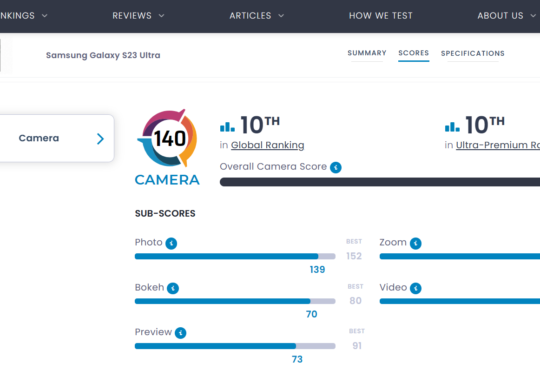Show info for Bokeh sub-score
The width and height of the screenshot is (540, 370).
[173, 288]
